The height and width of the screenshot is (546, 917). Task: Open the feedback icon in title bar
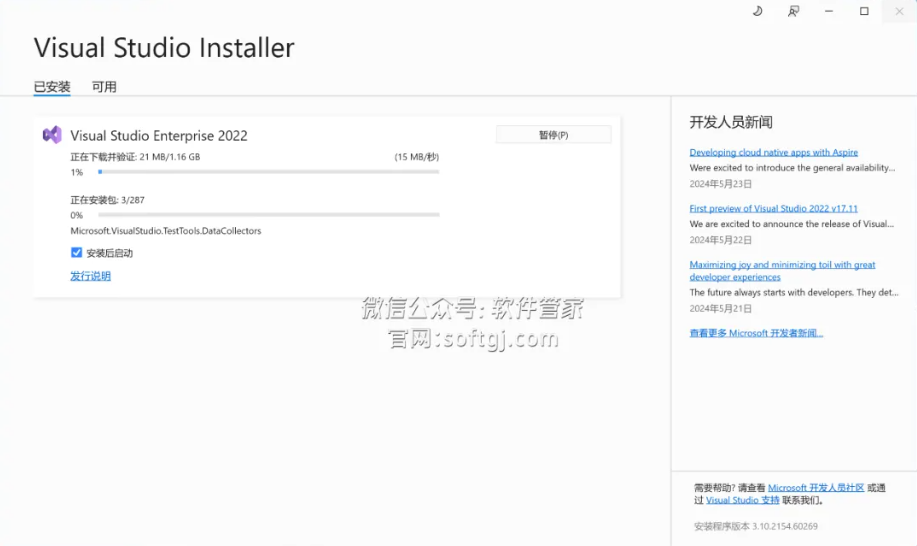(793, 11)
